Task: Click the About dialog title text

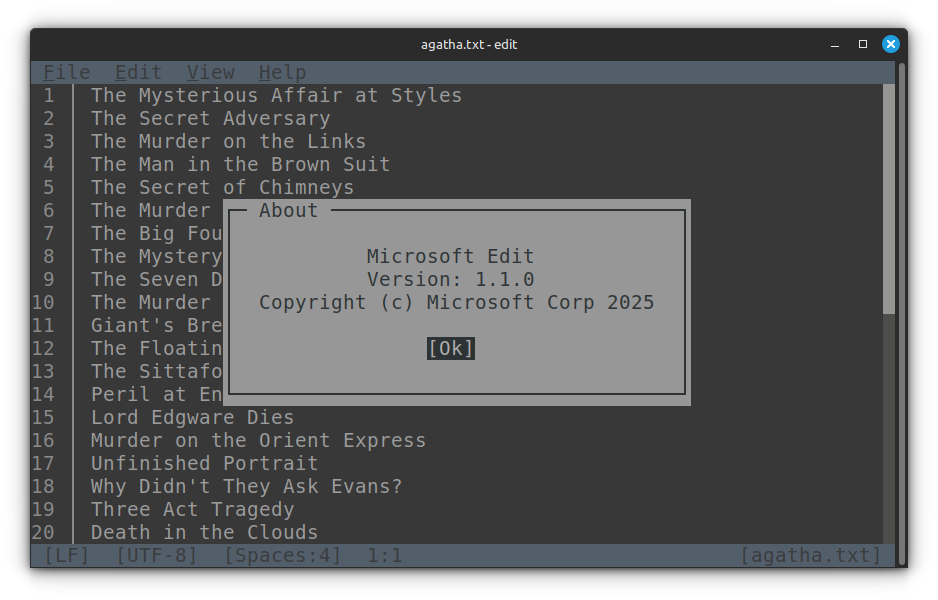Action: [x=288, y=210]
